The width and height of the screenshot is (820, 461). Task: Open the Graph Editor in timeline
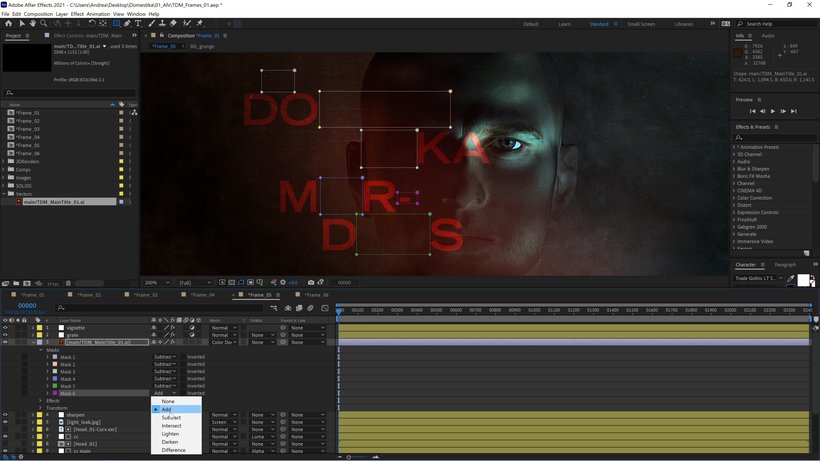pos(325,308)
